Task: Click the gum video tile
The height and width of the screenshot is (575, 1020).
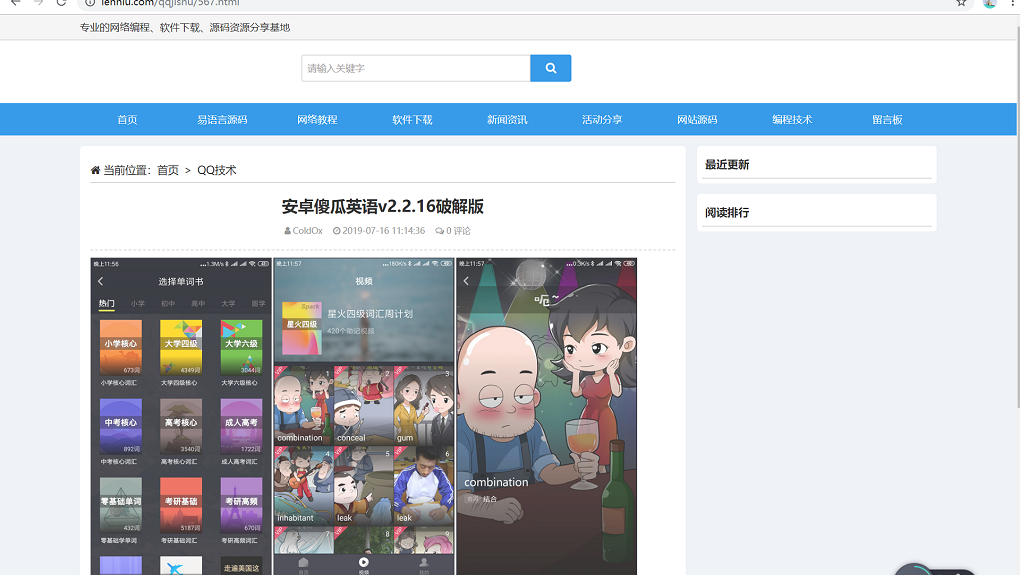Action: 423,405
